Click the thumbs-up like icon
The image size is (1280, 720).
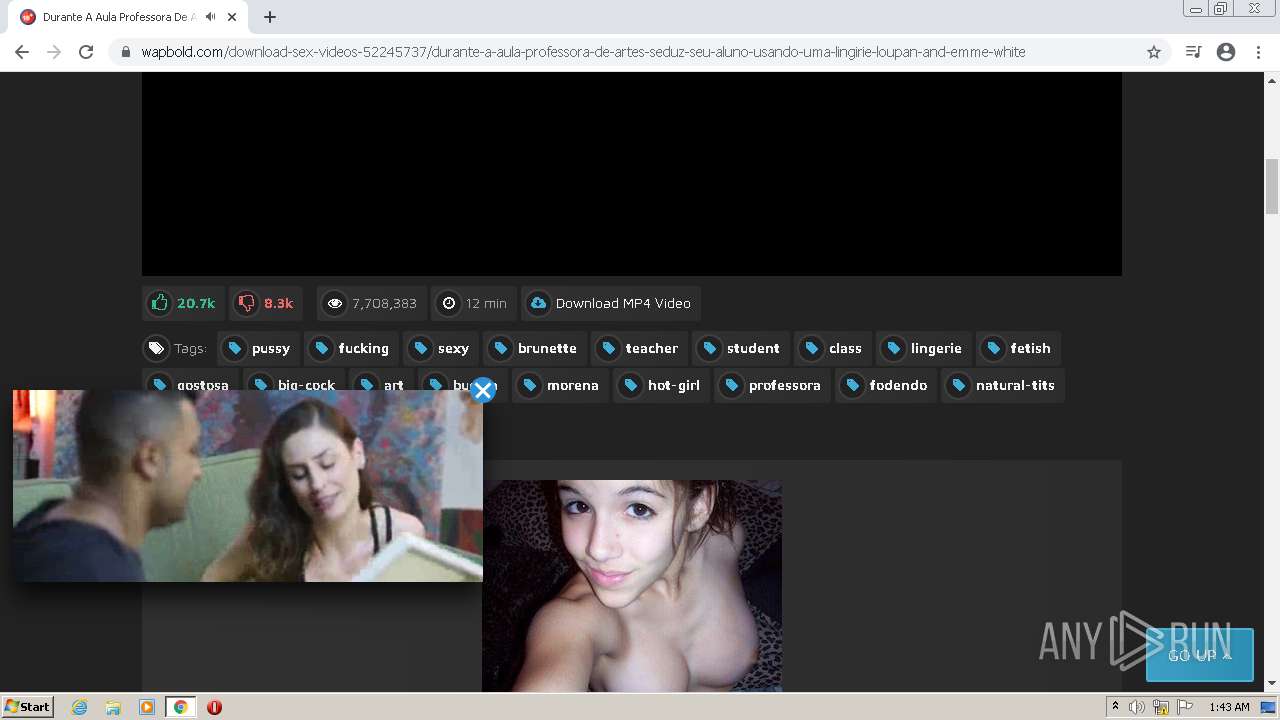tap(160, 303)
